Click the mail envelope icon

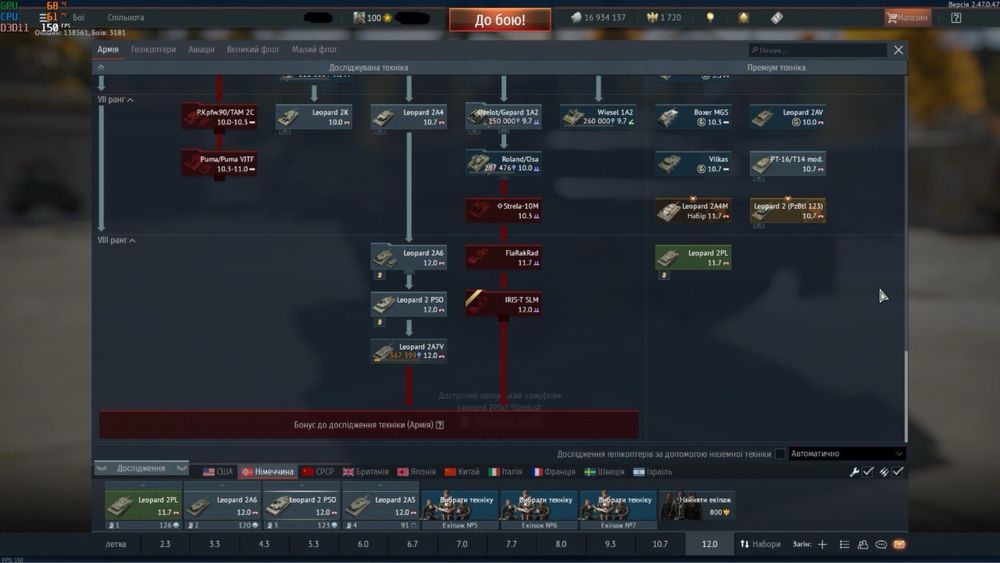point(899,545)
